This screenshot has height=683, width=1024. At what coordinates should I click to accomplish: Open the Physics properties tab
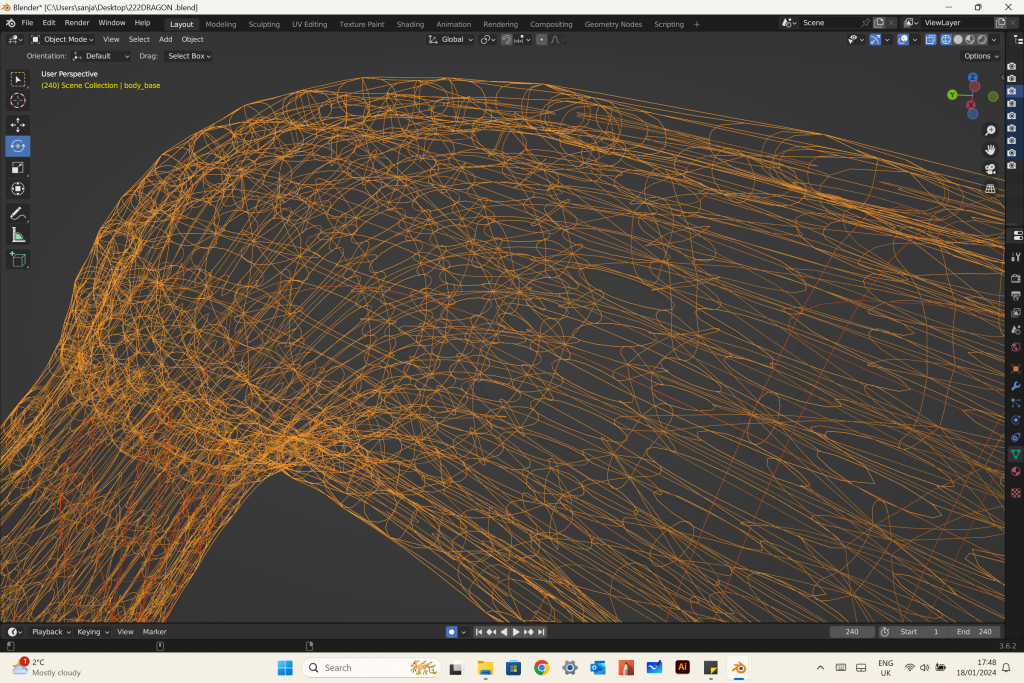[x=1016, y=420]
